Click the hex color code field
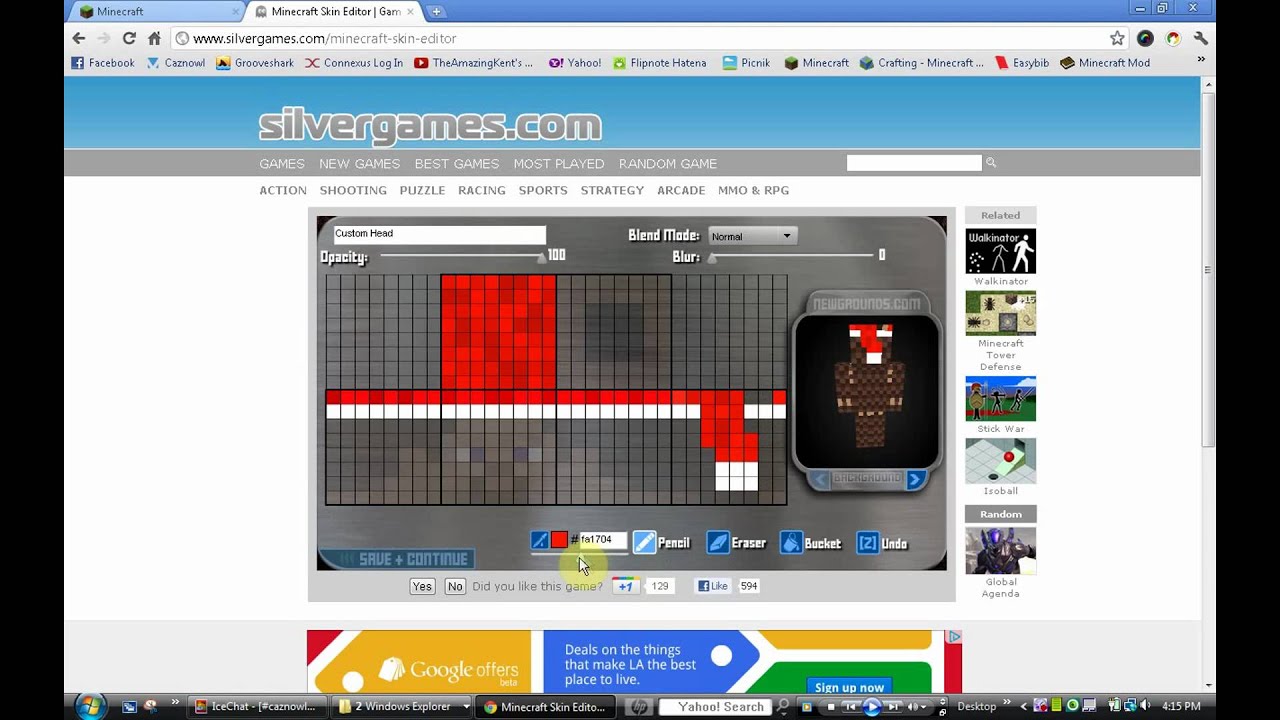 coord(602,540)
